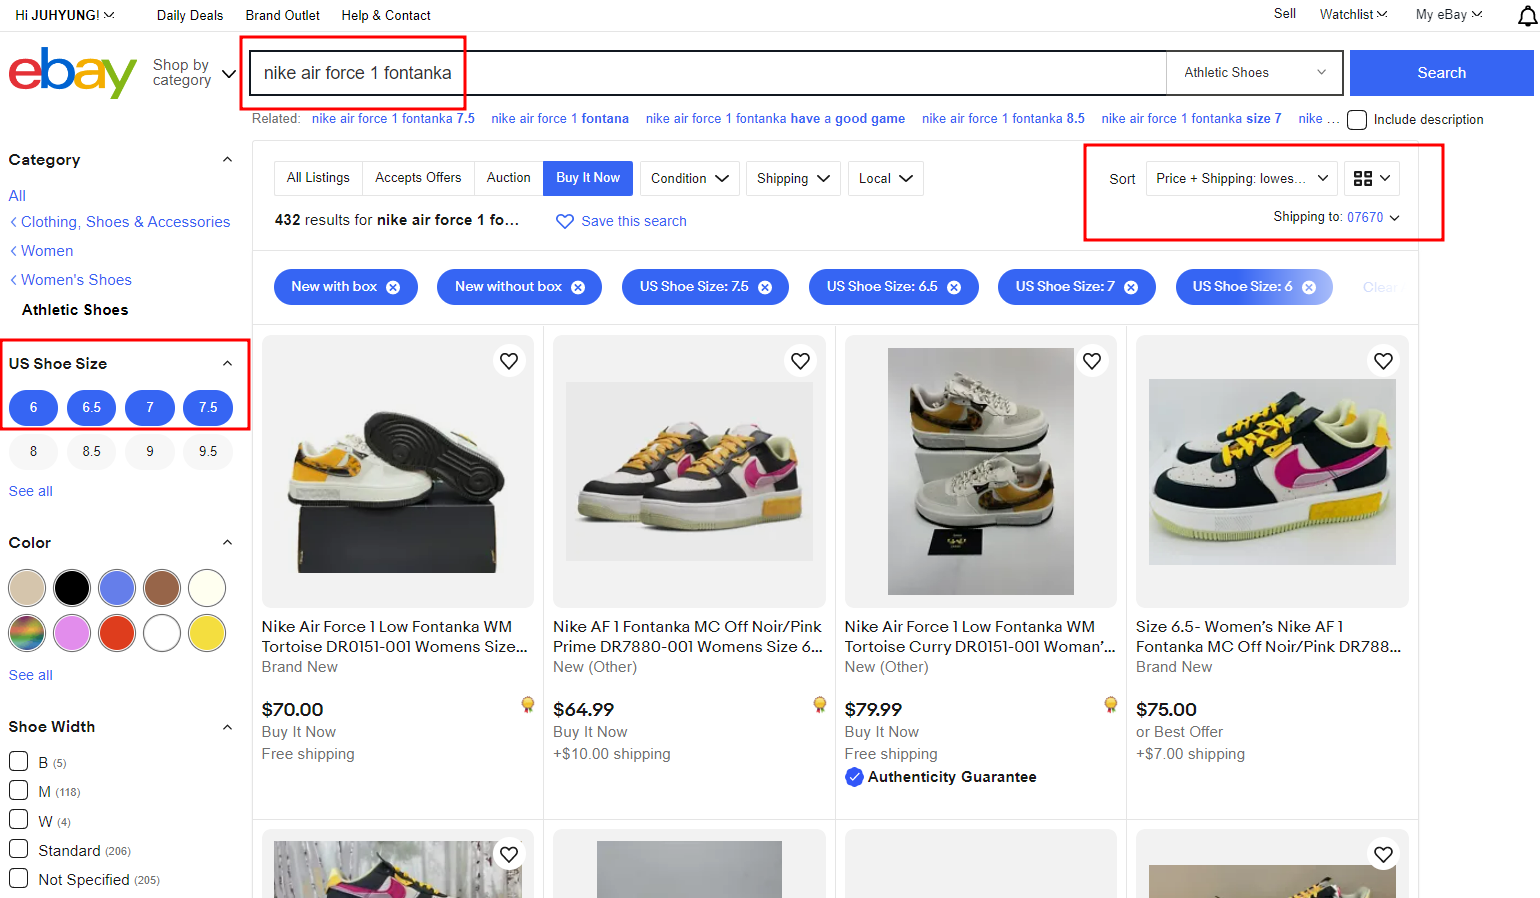Open the Watchlist menu
Image resolution: width=1540 pixels, height=898 pixels.
(x=1353, y=15)
